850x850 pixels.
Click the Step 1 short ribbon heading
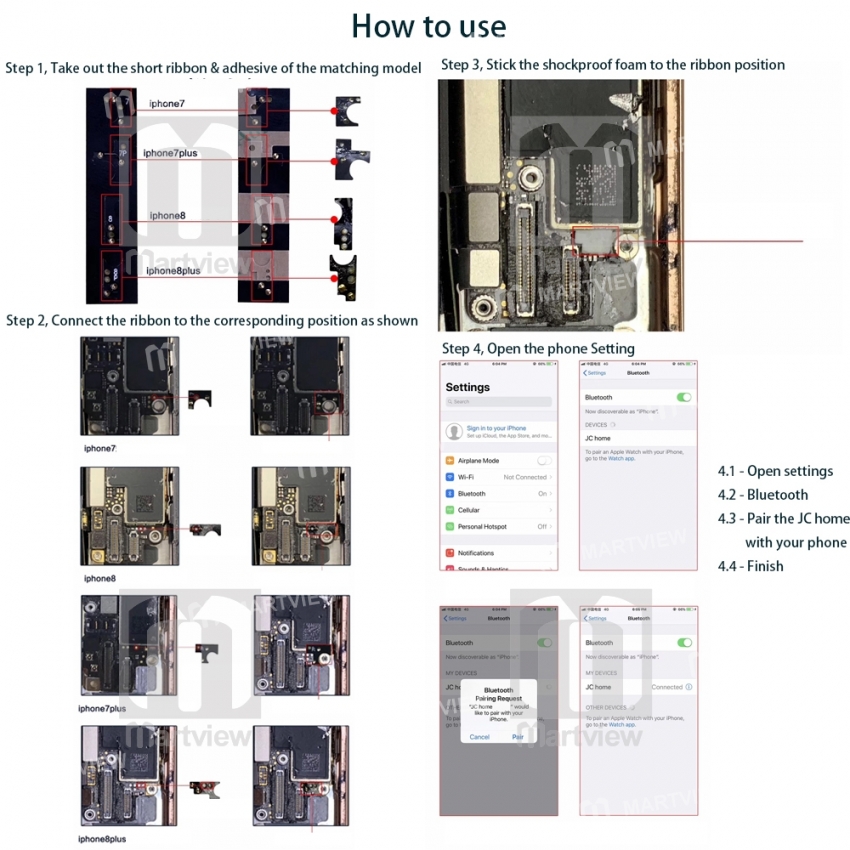(x=213, y=68)
